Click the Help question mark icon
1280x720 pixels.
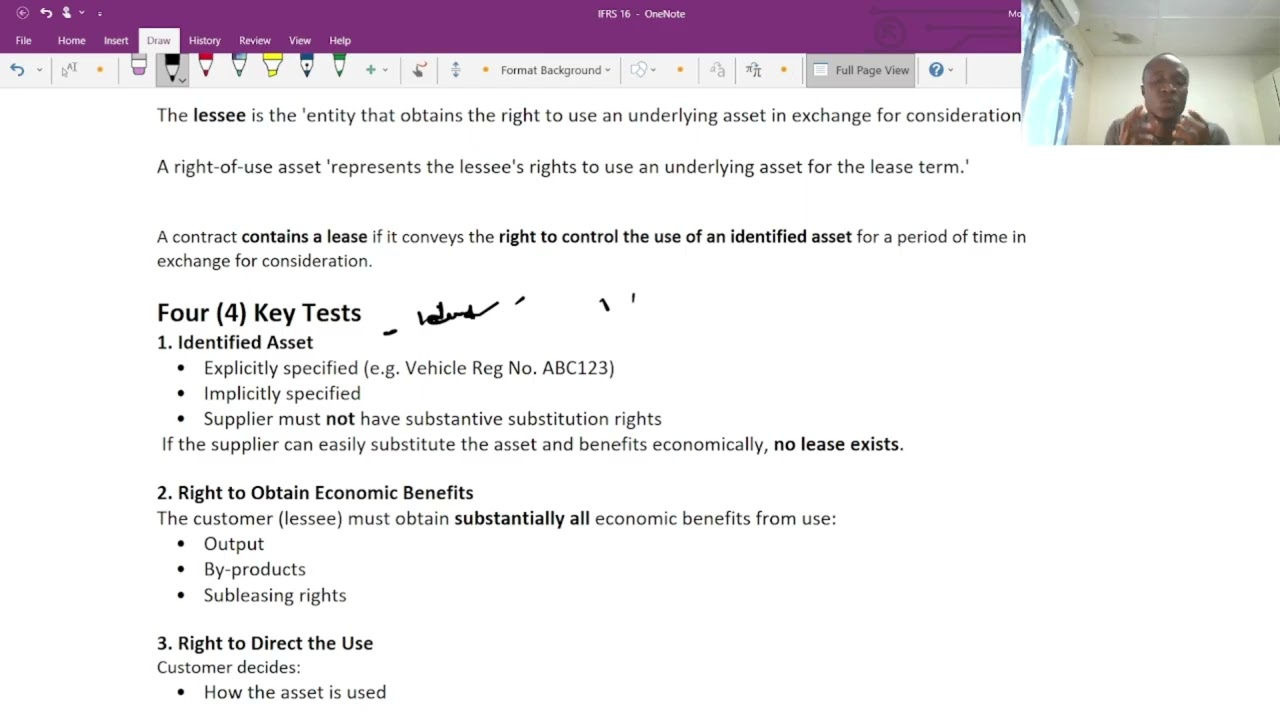(936, 69)
